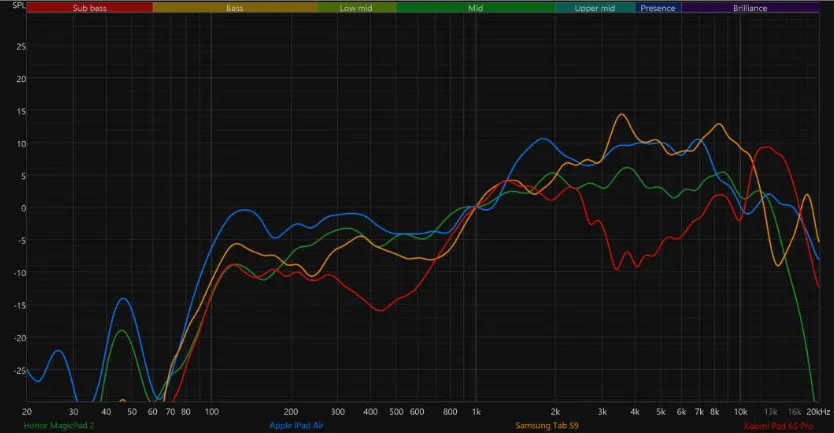This screenshot has width=834, height=433.
Task: Click the 1k frequency axis tick label
Action: pos(476,412)
